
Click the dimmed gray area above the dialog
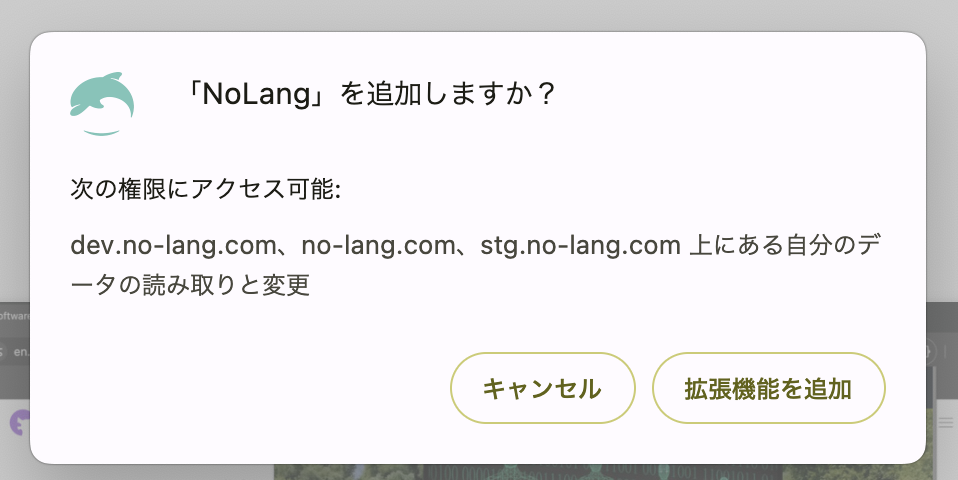(479, 15)
